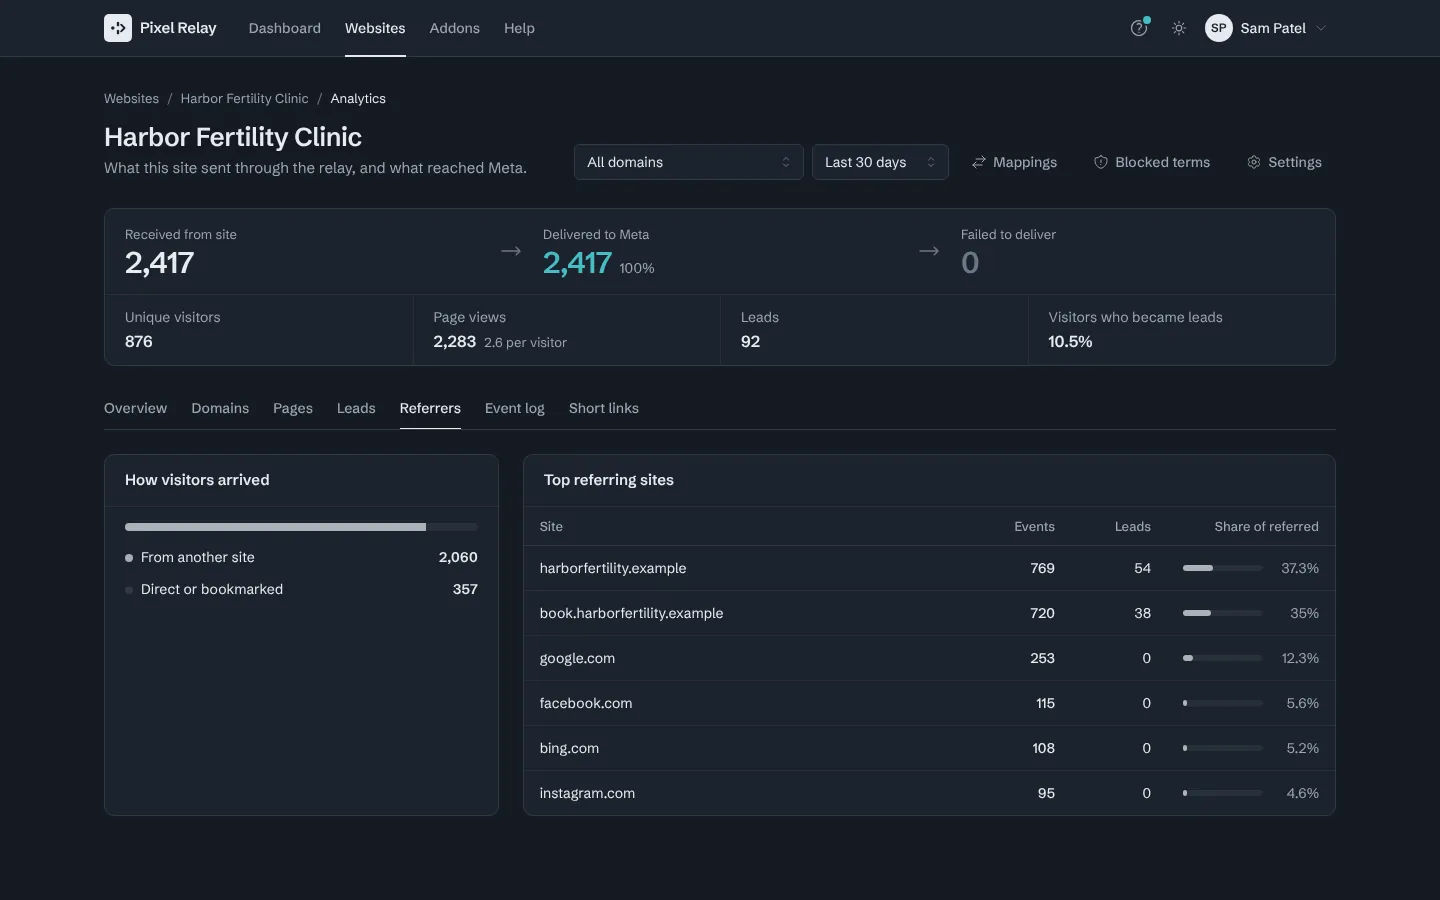Viewport: 1440px width, 900px height.
Task: Click the arrow before Failed to deliver
Action: pyautogui.click(x=929, y=251)
